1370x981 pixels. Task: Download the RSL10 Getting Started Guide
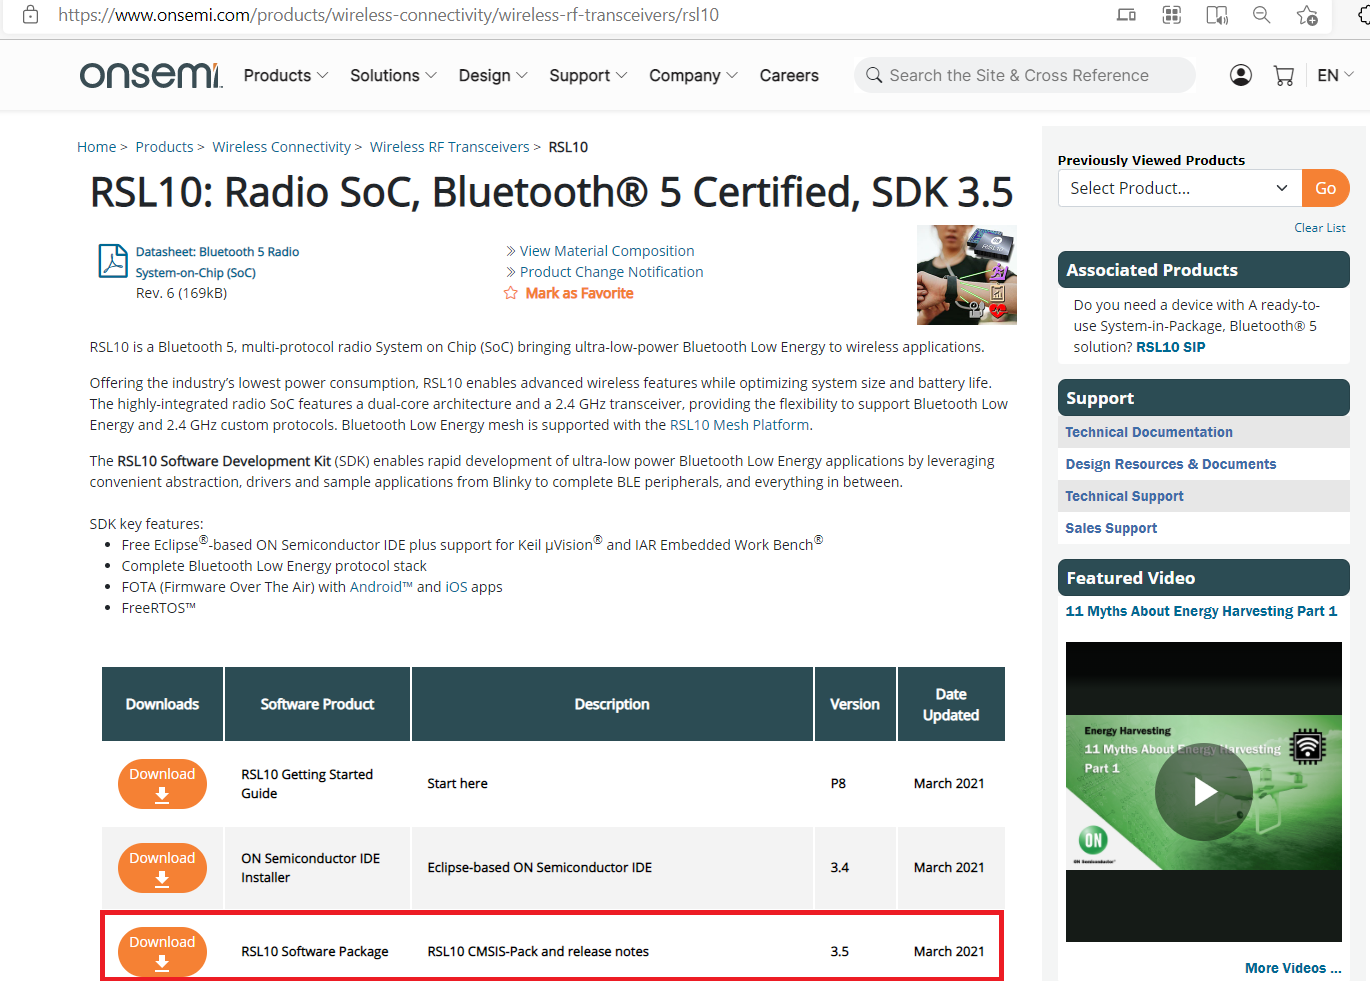(162, 783)
